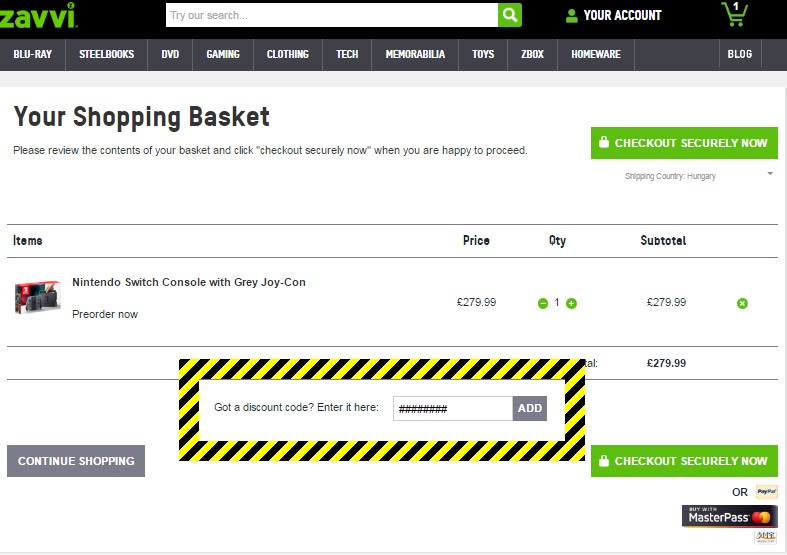This screenshot has height=555, width=787.
Task: Open the Tech menu
Action: pyautogui.click(x=347, y=54)
